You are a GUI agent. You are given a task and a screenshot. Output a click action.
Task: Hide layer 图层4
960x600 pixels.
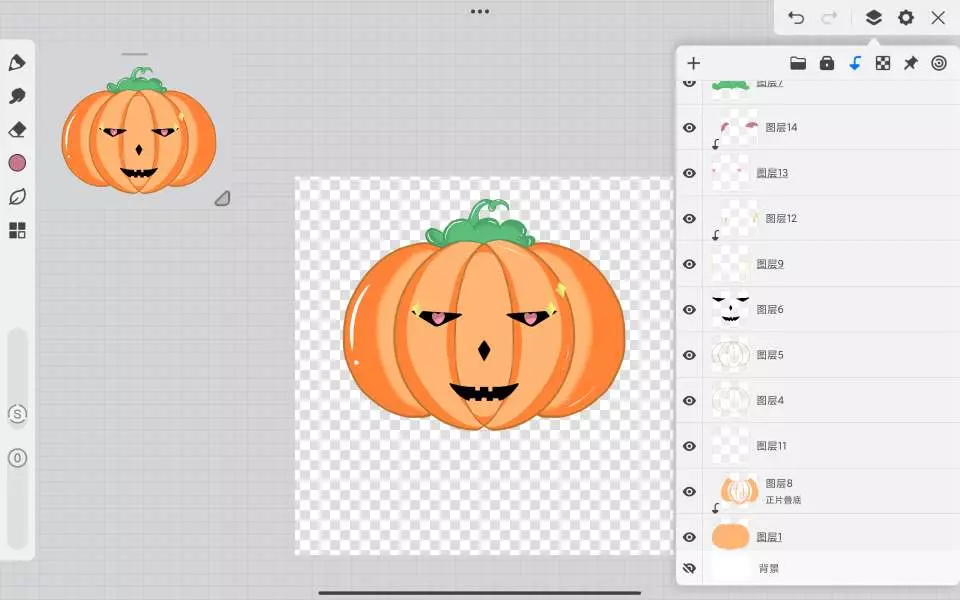[x=689, y=400]
